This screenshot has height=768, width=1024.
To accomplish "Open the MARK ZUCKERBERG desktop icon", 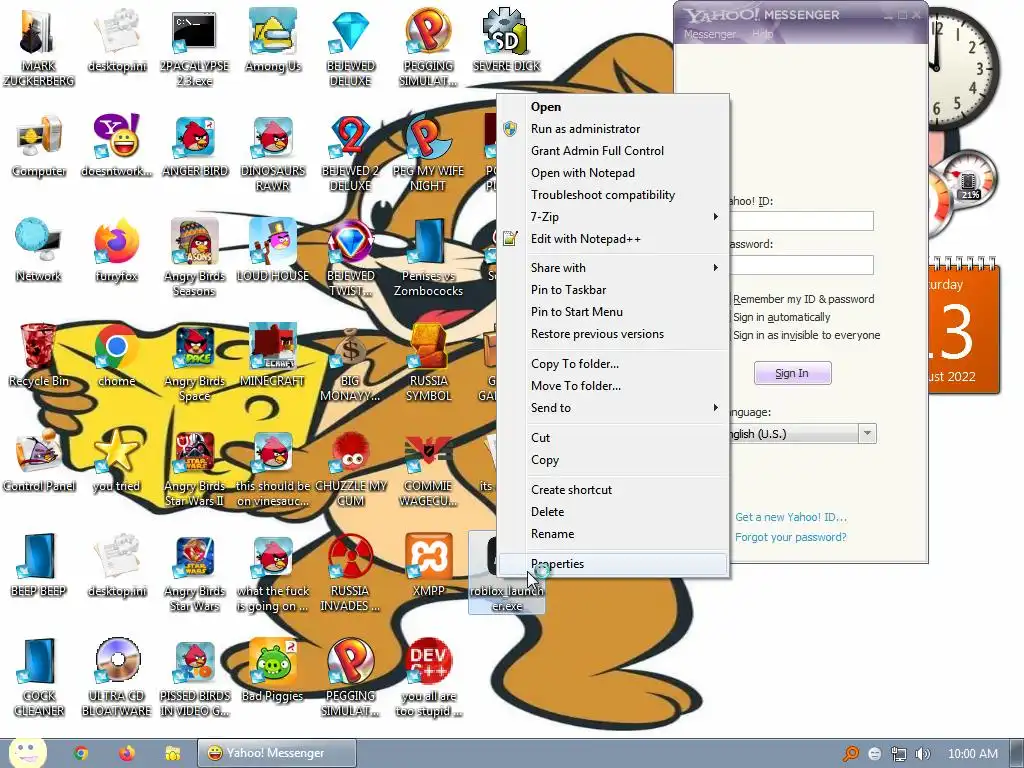I will point(38,33).
